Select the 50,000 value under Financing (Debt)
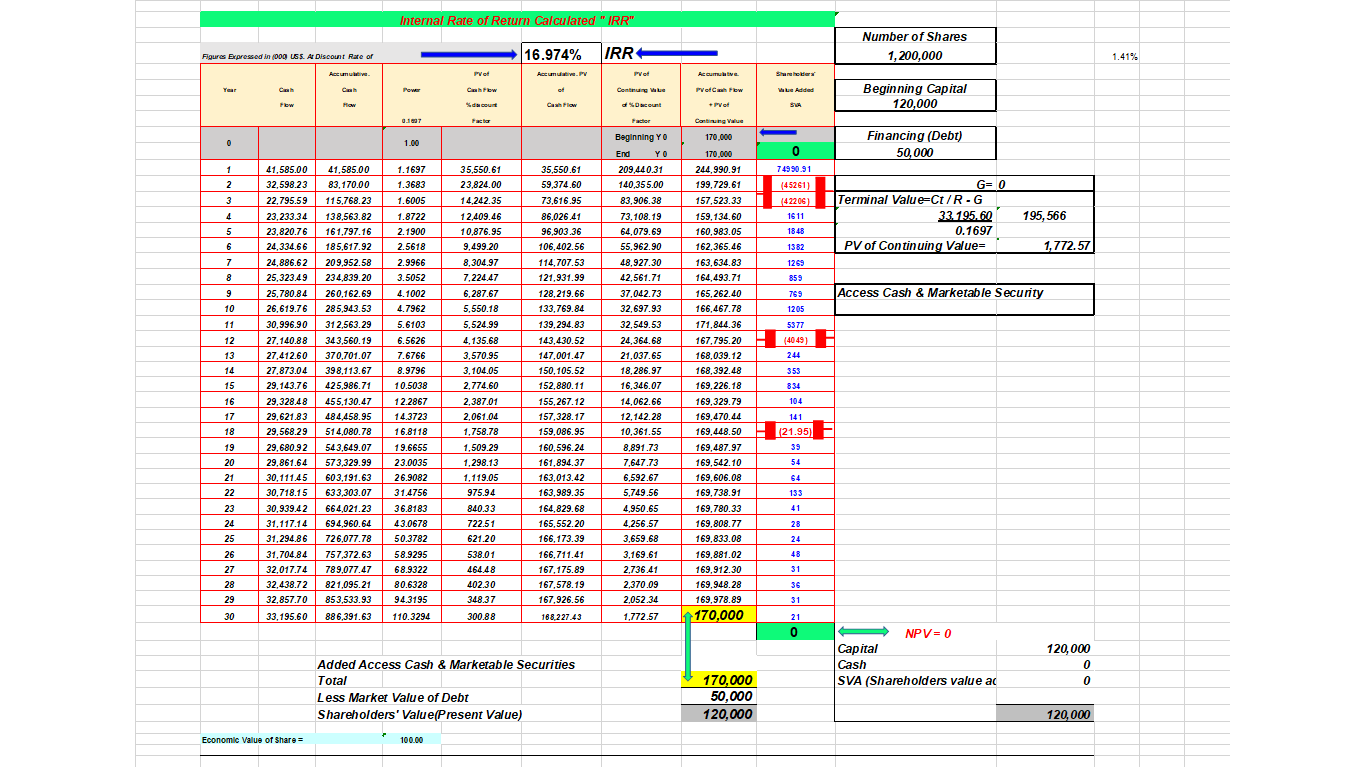The width and height of the screenshot is (1366, 768). pyautogui.click(x=915, y=152)
